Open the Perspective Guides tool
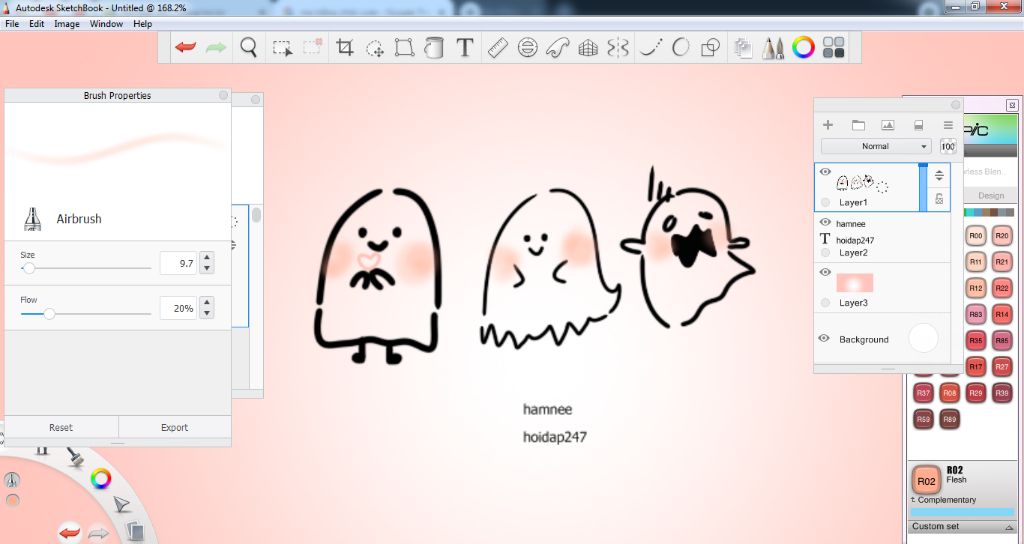This screenshot has width=1024, height=544. tap(588, 48)
